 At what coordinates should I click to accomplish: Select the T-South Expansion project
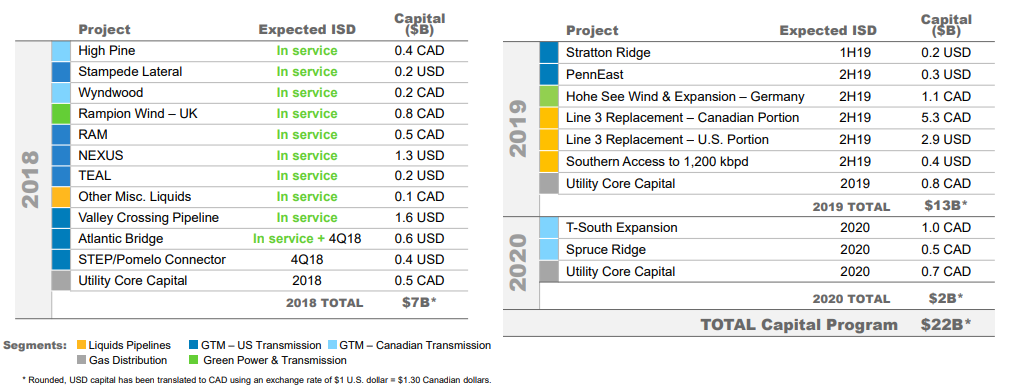[621, 228]
